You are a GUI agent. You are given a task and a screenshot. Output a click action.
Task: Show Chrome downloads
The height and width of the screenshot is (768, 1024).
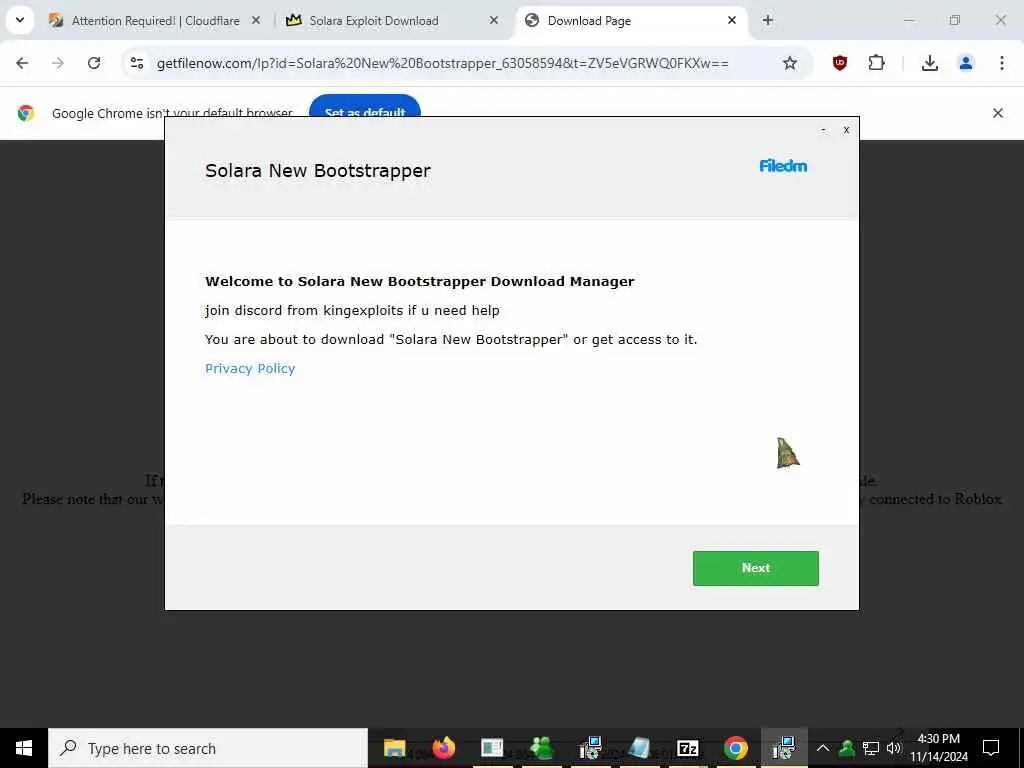[930, 63]
